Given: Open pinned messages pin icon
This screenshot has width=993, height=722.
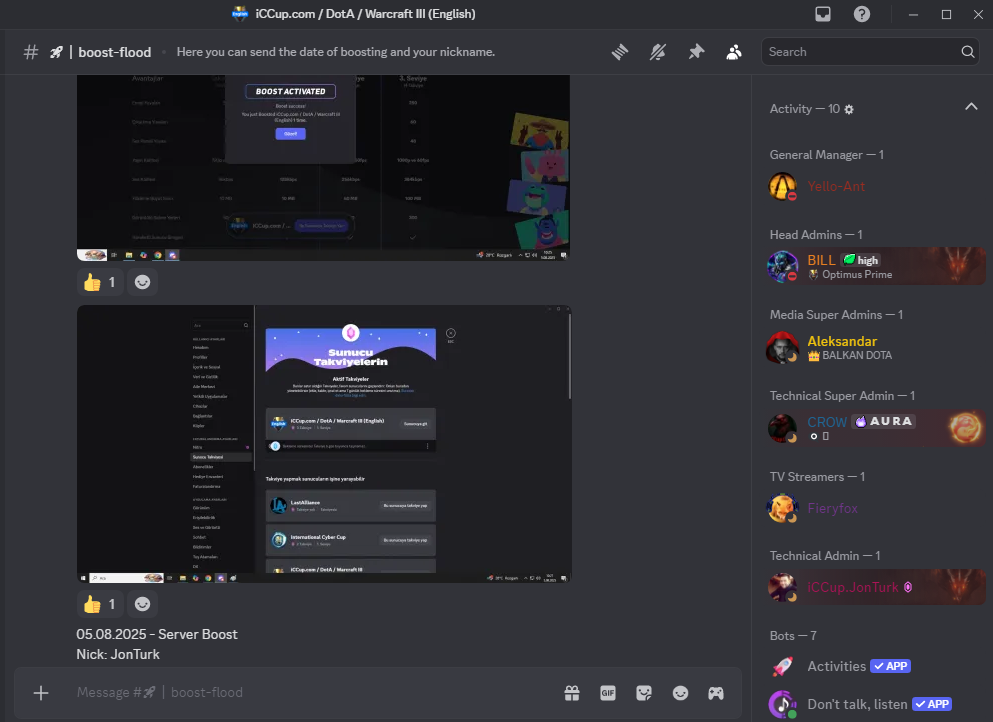Looking at the screenshot, I should pyautogui.click(x=696, y=52).
